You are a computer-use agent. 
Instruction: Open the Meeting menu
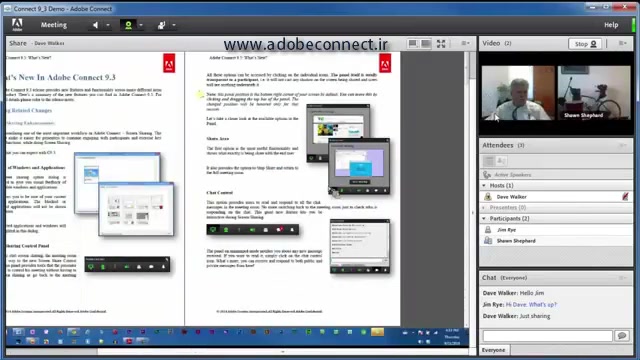coord(53,25)
